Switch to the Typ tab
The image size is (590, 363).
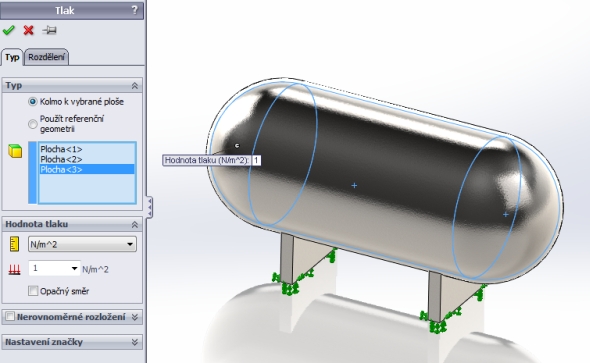pos(12,57)
